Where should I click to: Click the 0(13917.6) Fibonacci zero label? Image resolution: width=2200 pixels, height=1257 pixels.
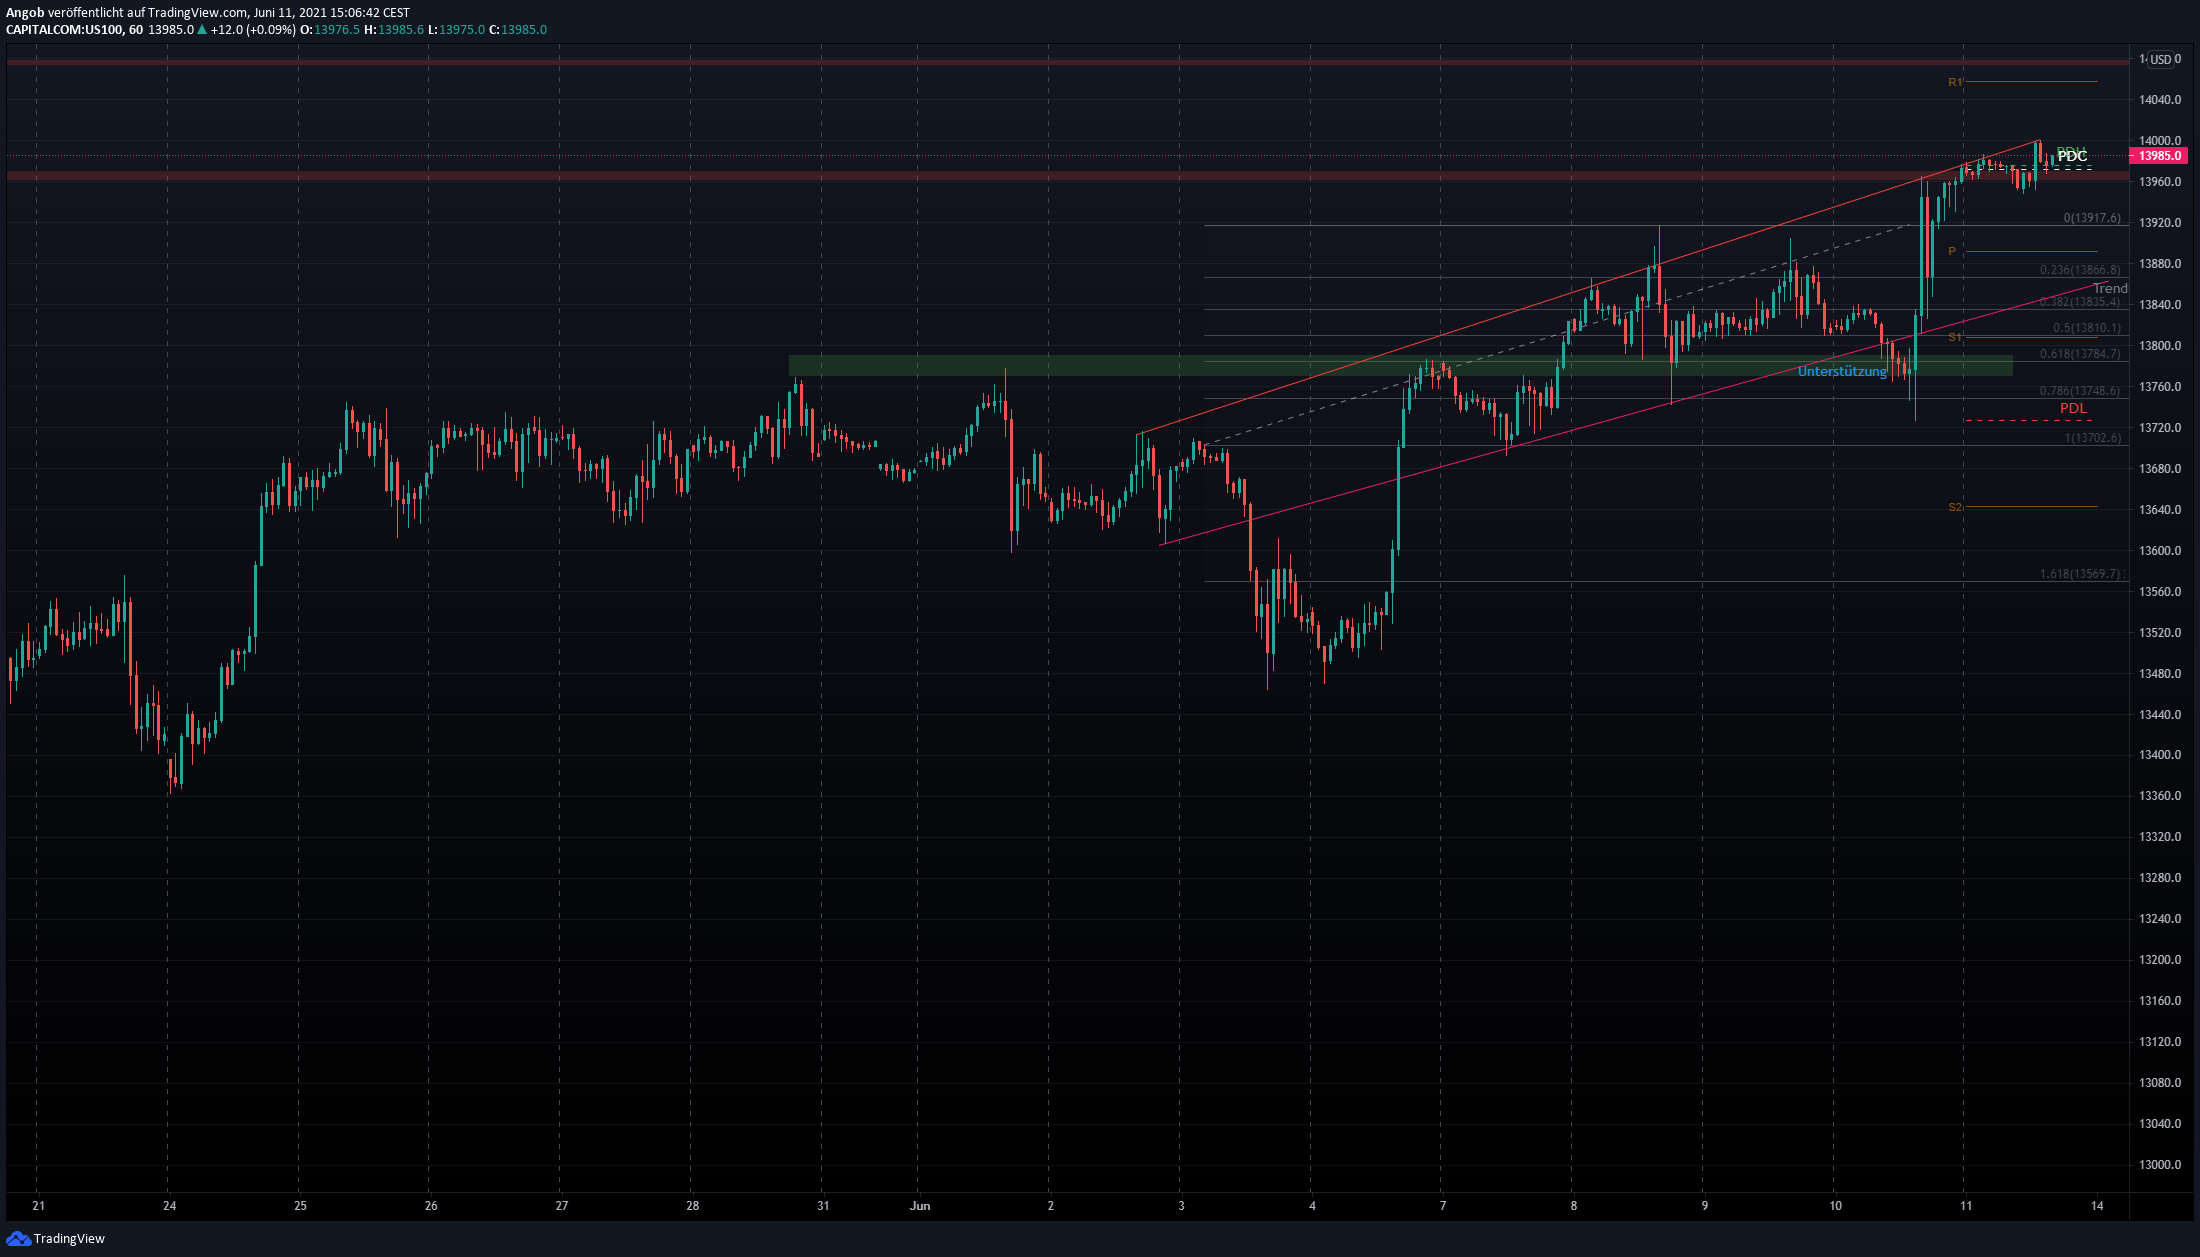(2091, 218)
